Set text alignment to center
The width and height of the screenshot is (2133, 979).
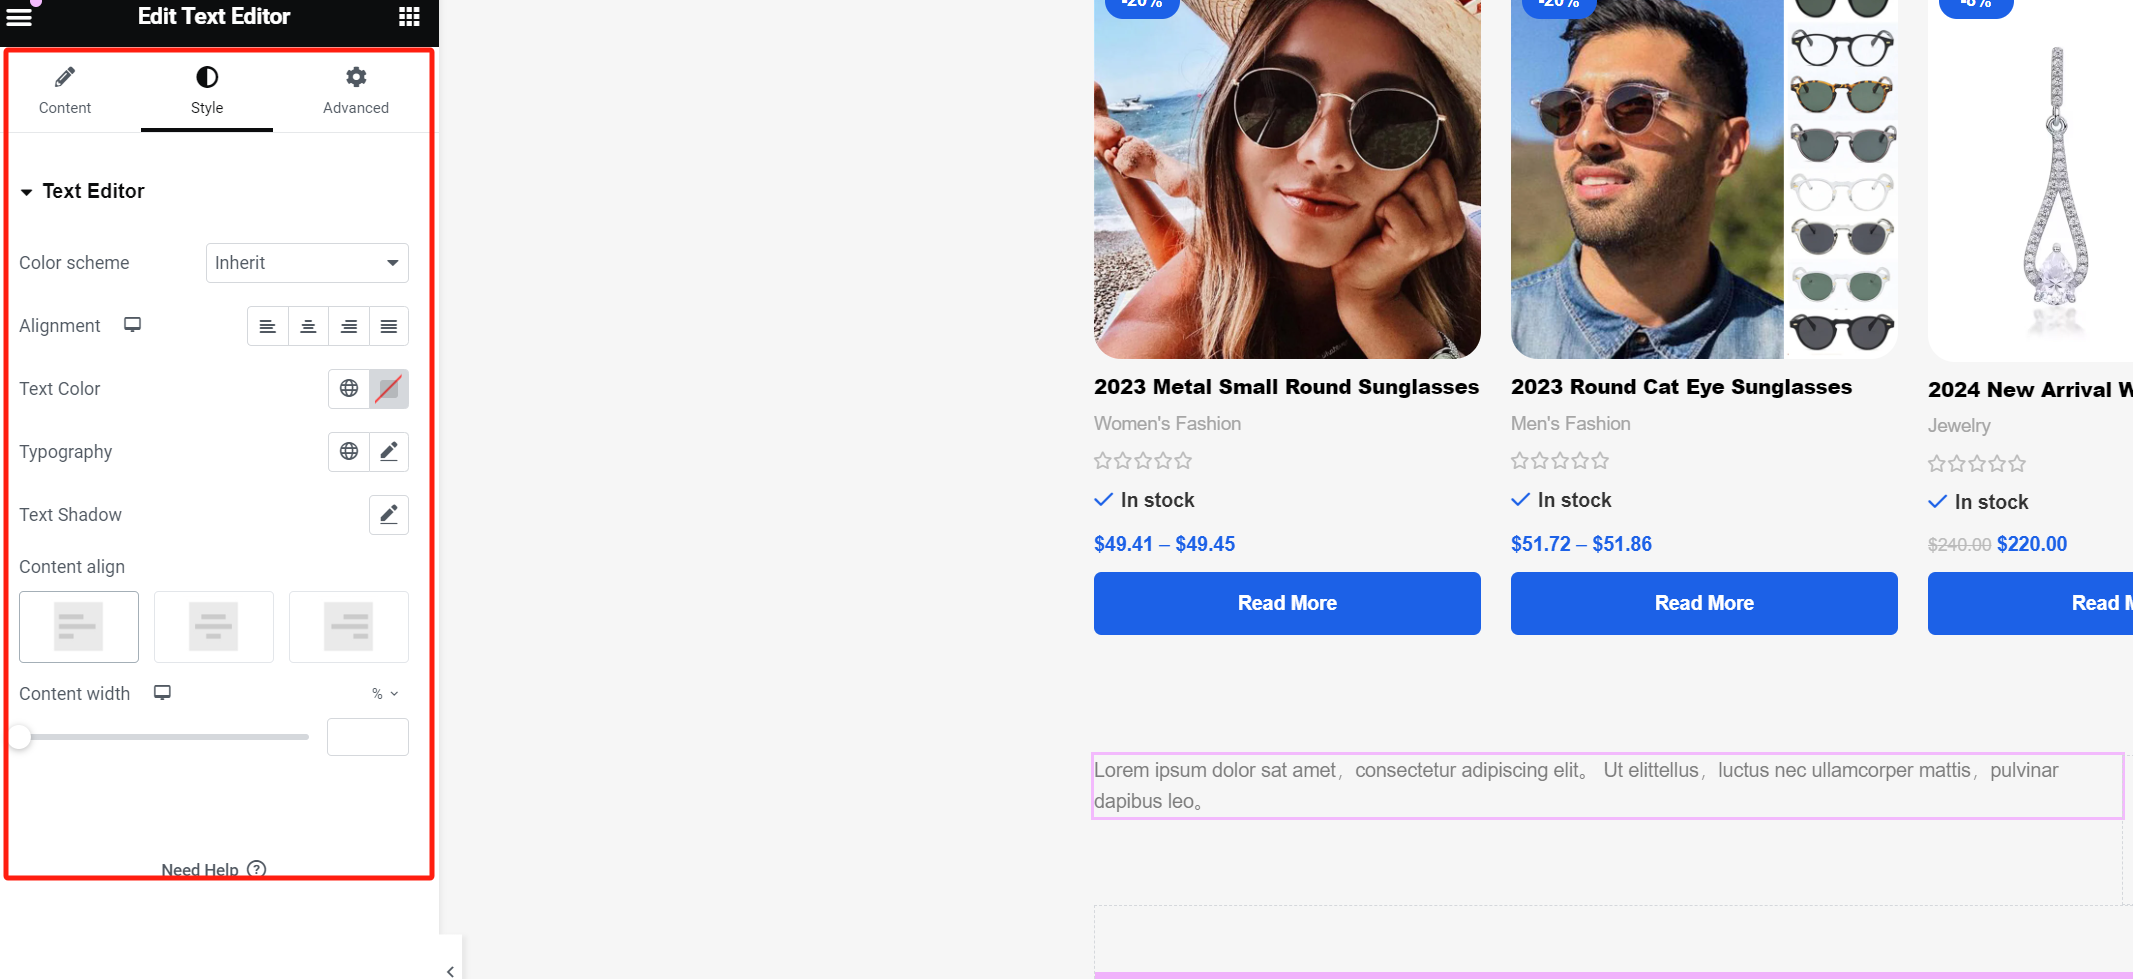[x=308, y=327]
